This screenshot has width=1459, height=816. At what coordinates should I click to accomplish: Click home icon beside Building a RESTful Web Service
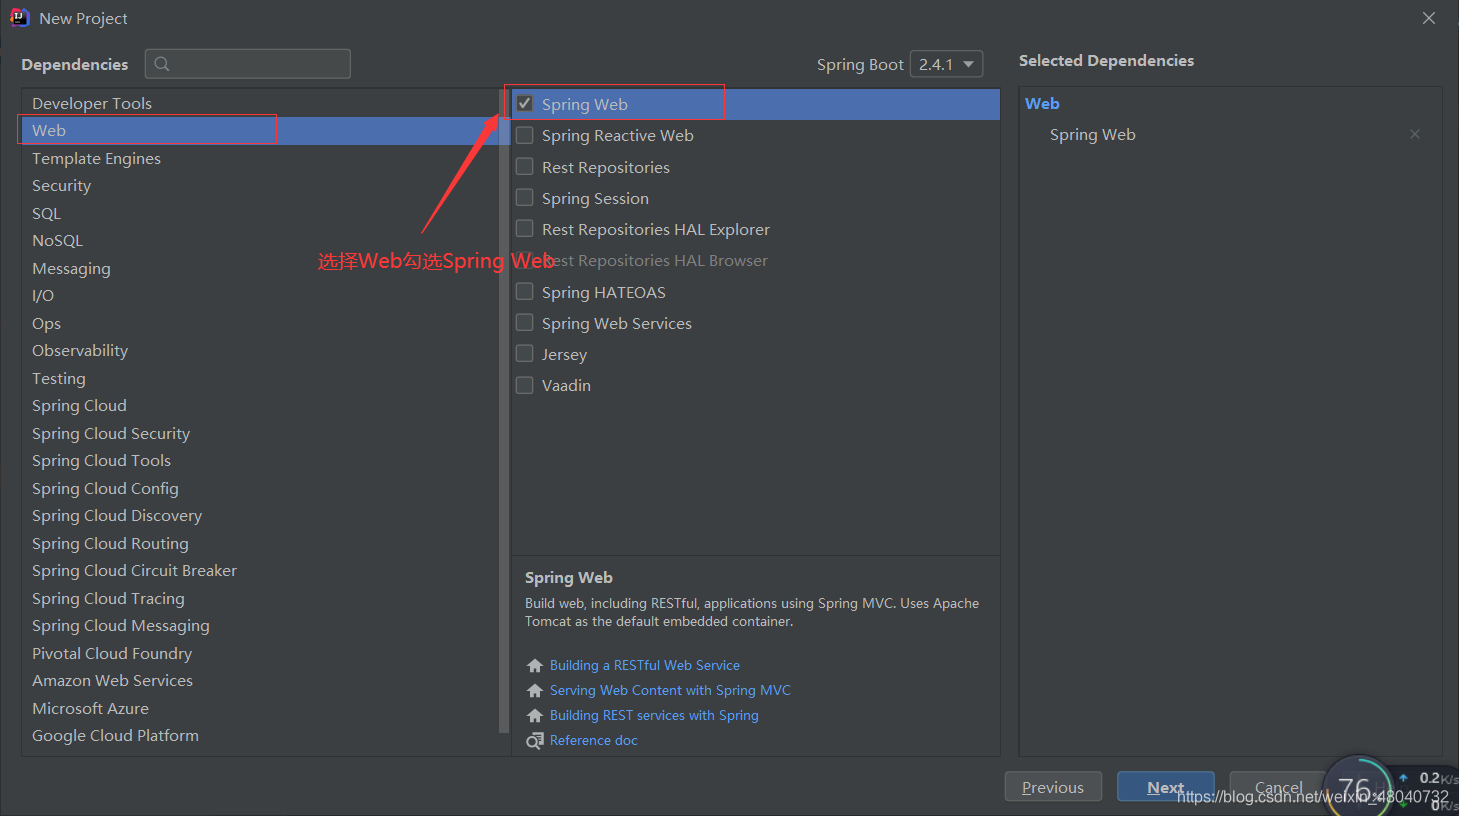(x=535, y=666)
